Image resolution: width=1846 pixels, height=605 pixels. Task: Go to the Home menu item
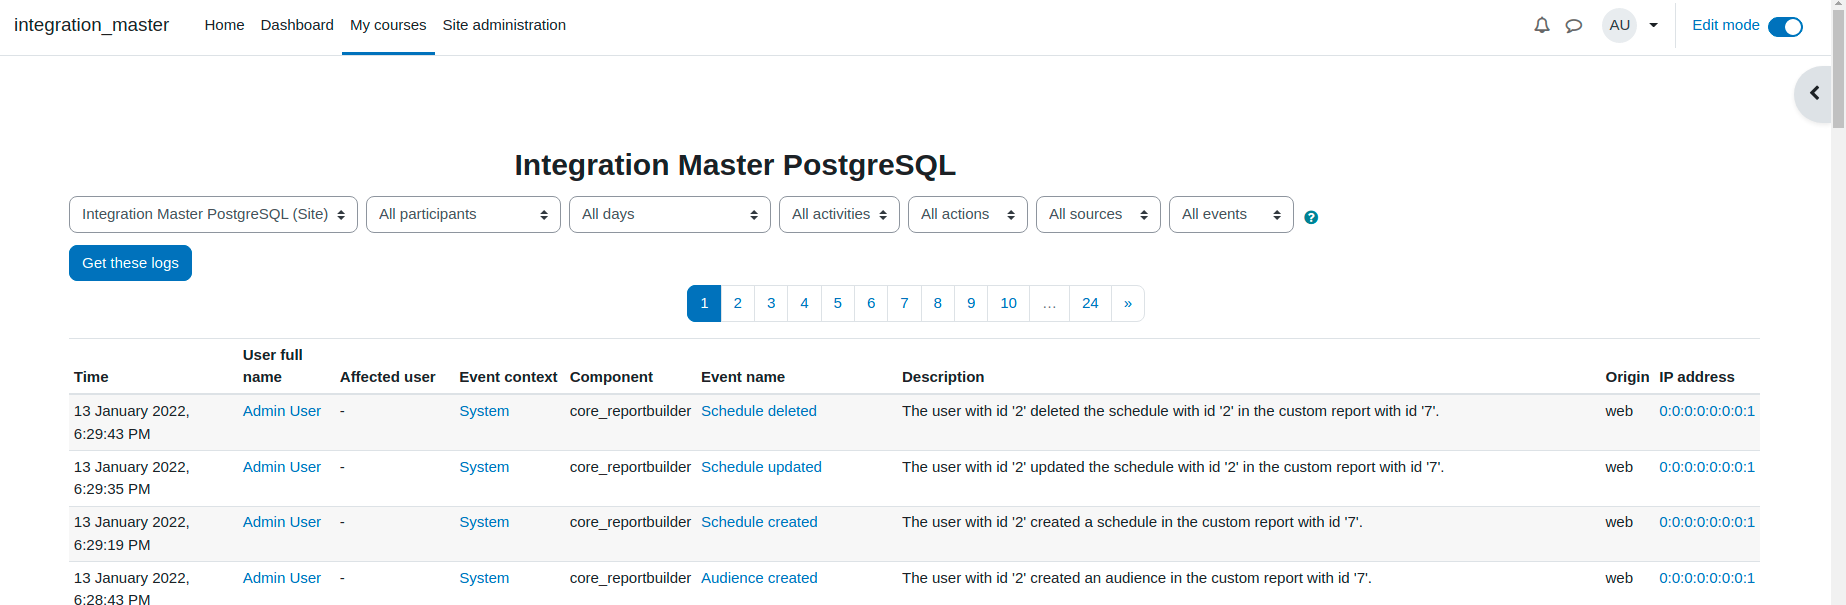coord(224,25)
